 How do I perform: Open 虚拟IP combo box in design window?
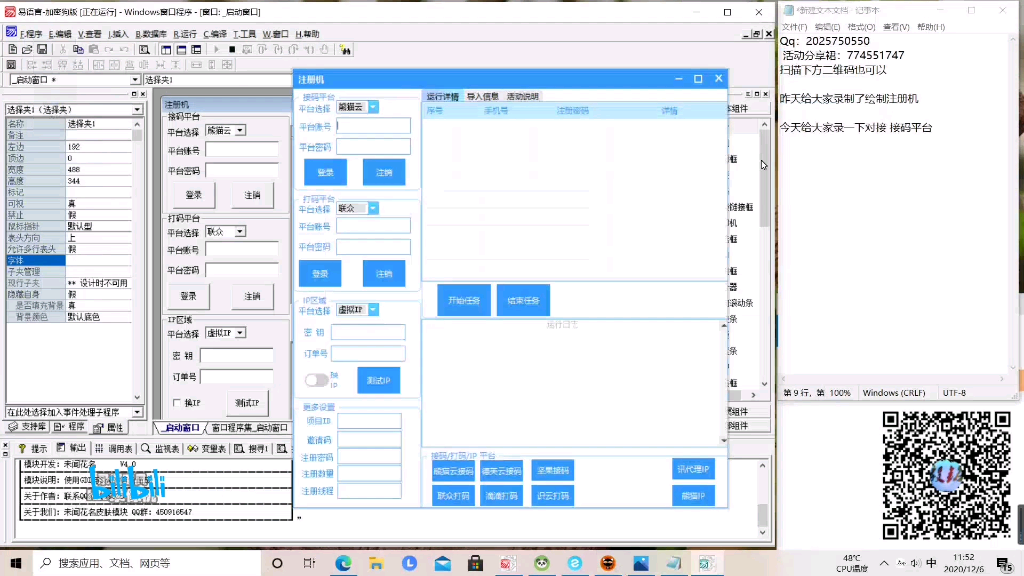(240, 333)
